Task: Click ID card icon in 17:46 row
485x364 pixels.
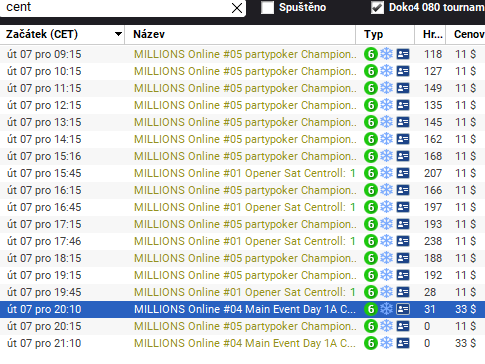Action: pos(403,241)
